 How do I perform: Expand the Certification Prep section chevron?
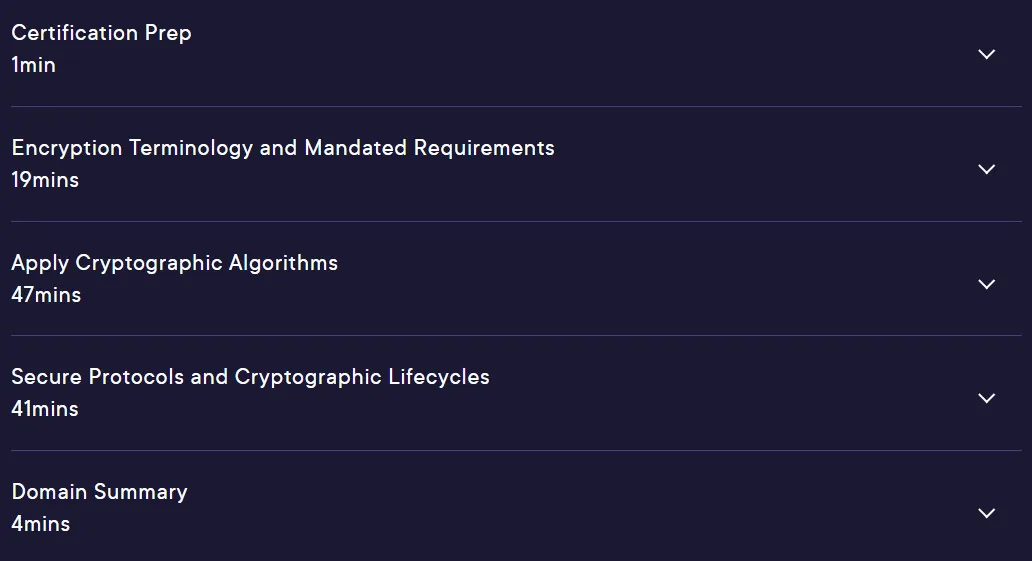[986, 54]
